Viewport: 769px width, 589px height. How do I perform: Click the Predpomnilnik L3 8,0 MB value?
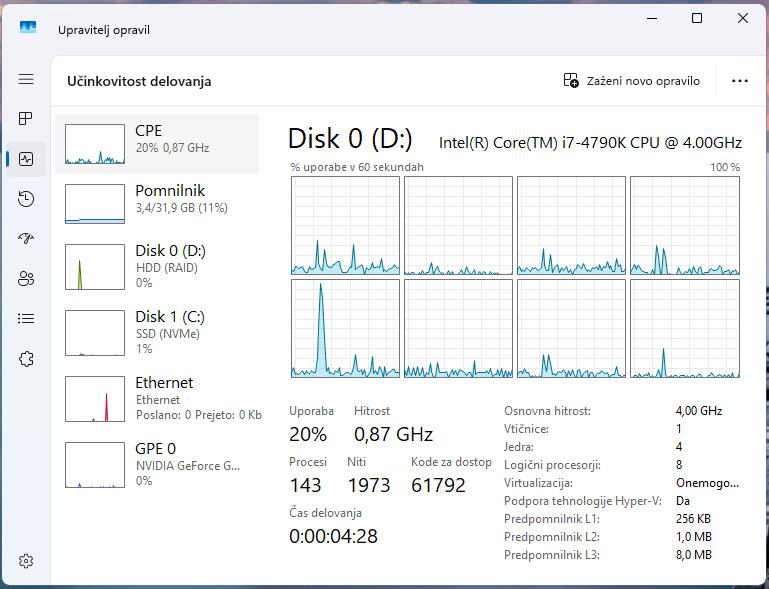coord(693,555)
